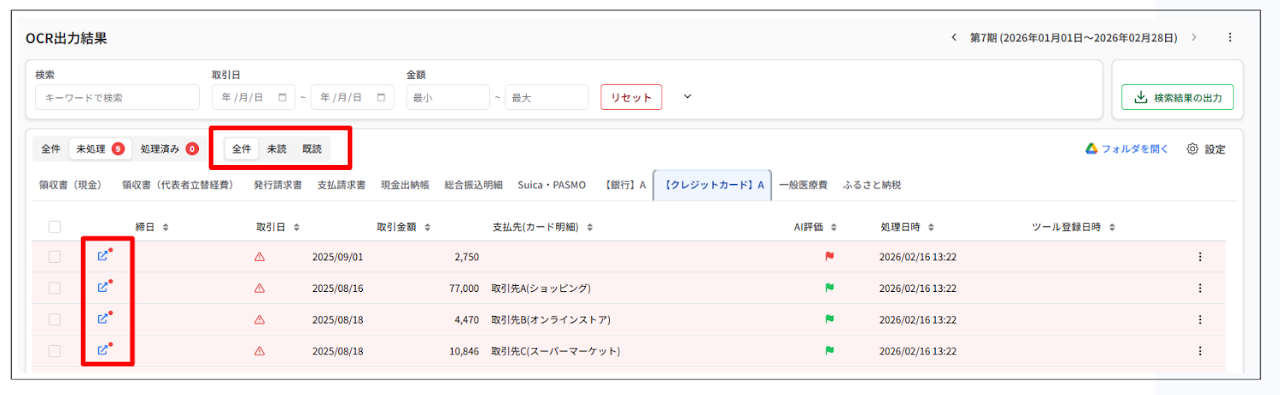
Task: Open external link icon in 2025/09/01 row
Action: [x=102, y=257]
